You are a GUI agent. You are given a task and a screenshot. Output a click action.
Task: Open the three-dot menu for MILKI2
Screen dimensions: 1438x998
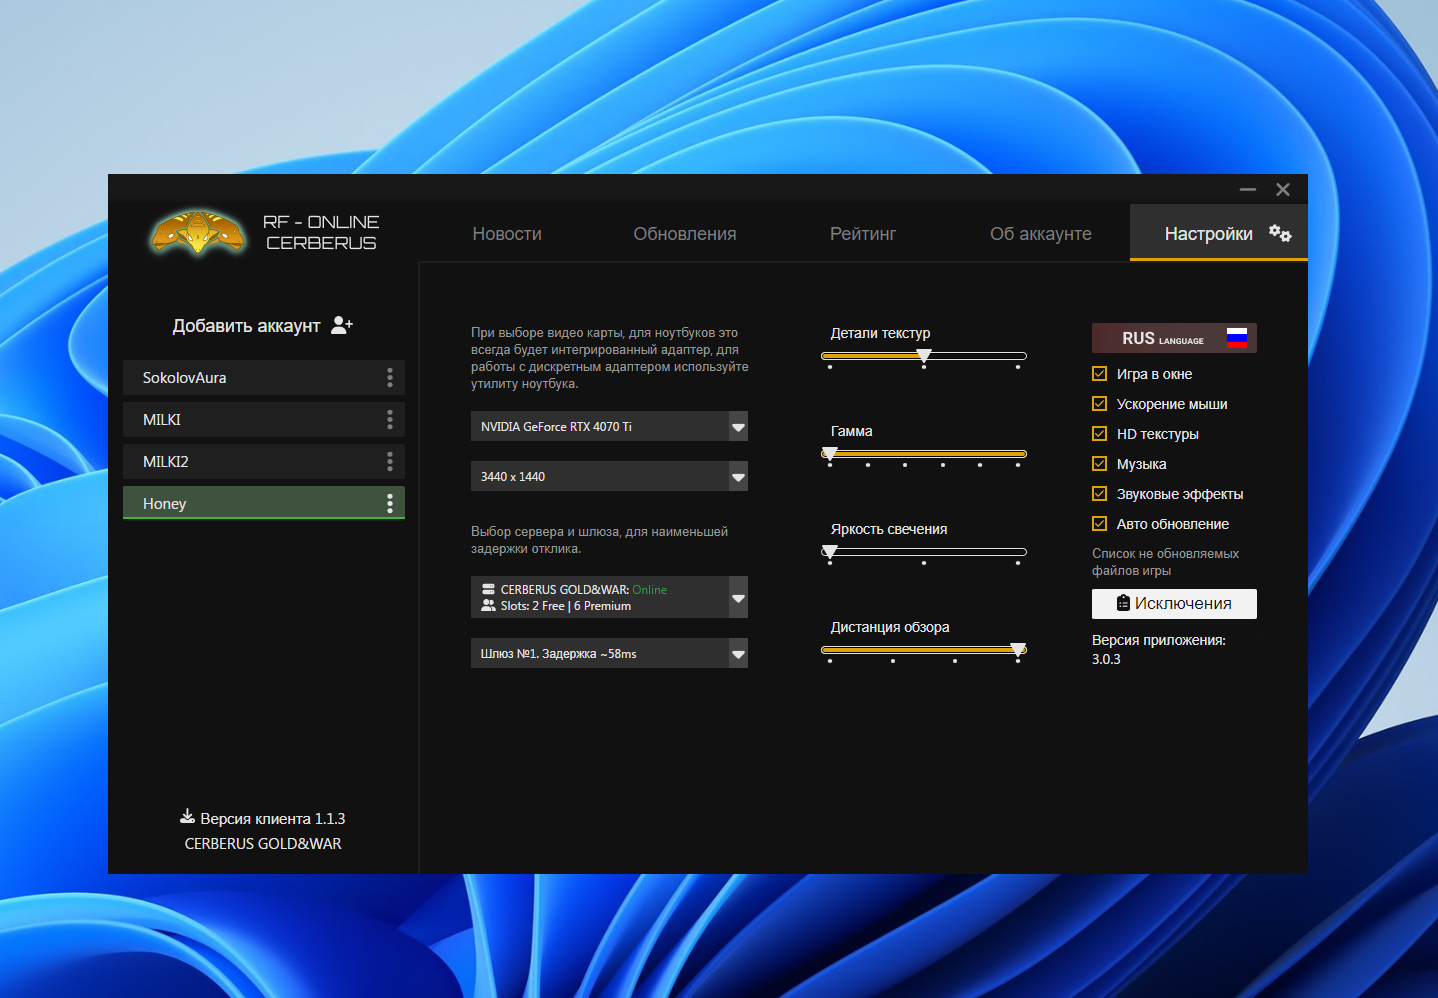[x=390, y=461]
